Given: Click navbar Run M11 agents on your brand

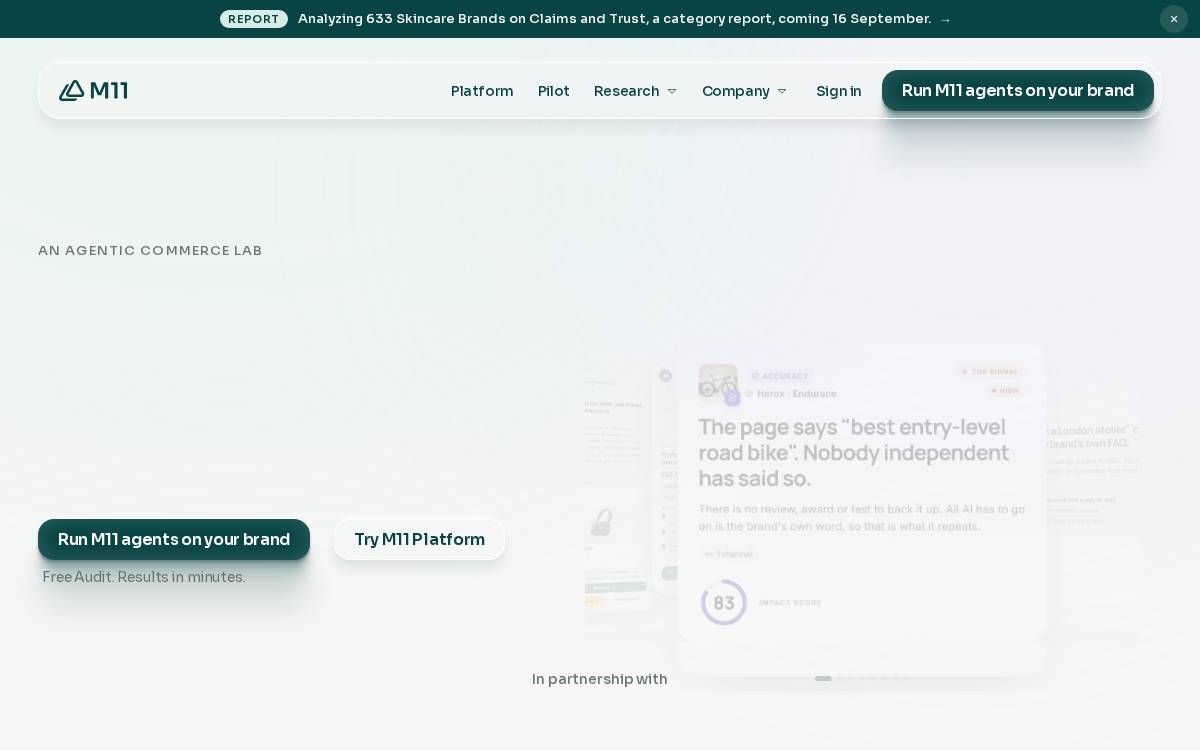Looking at the screenshot, I should coord(1018,91).
